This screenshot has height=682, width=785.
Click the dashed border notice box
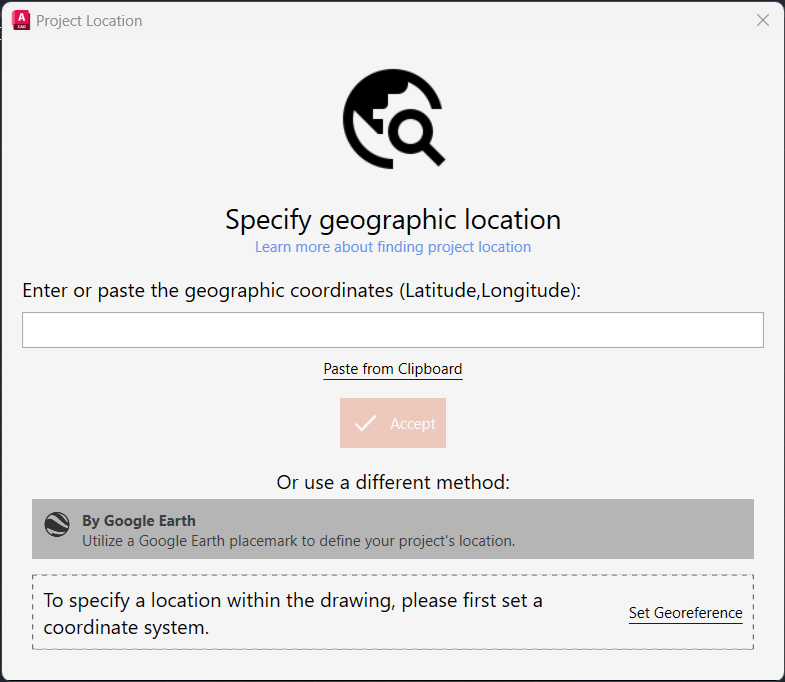393,612
